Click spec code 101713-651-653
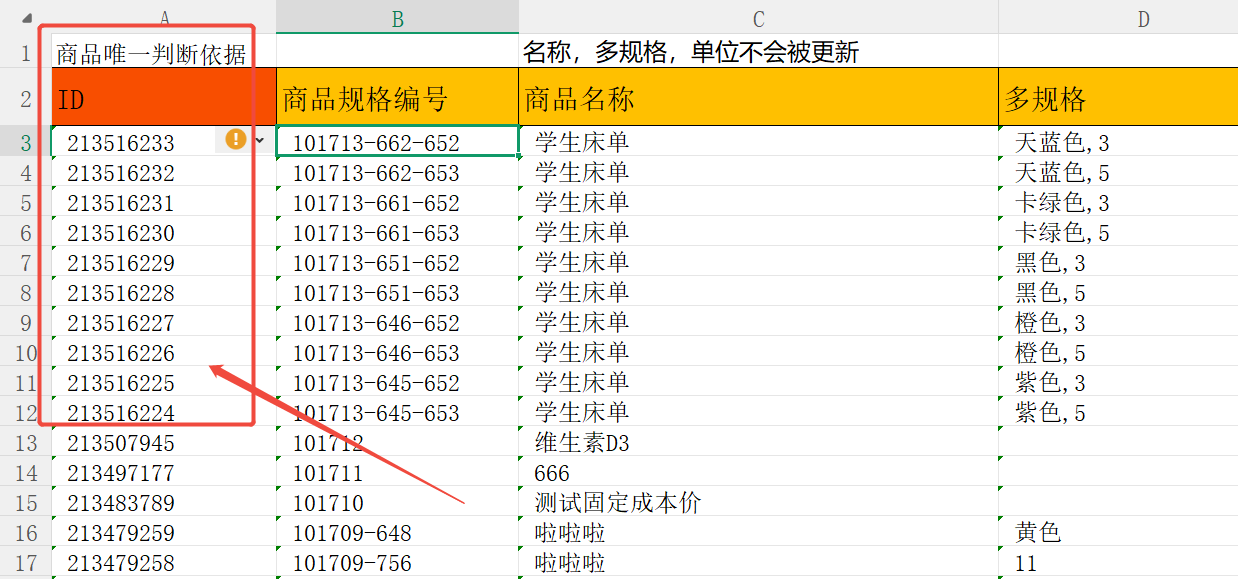Screen dimensions: 1238x579 [376, 293]
